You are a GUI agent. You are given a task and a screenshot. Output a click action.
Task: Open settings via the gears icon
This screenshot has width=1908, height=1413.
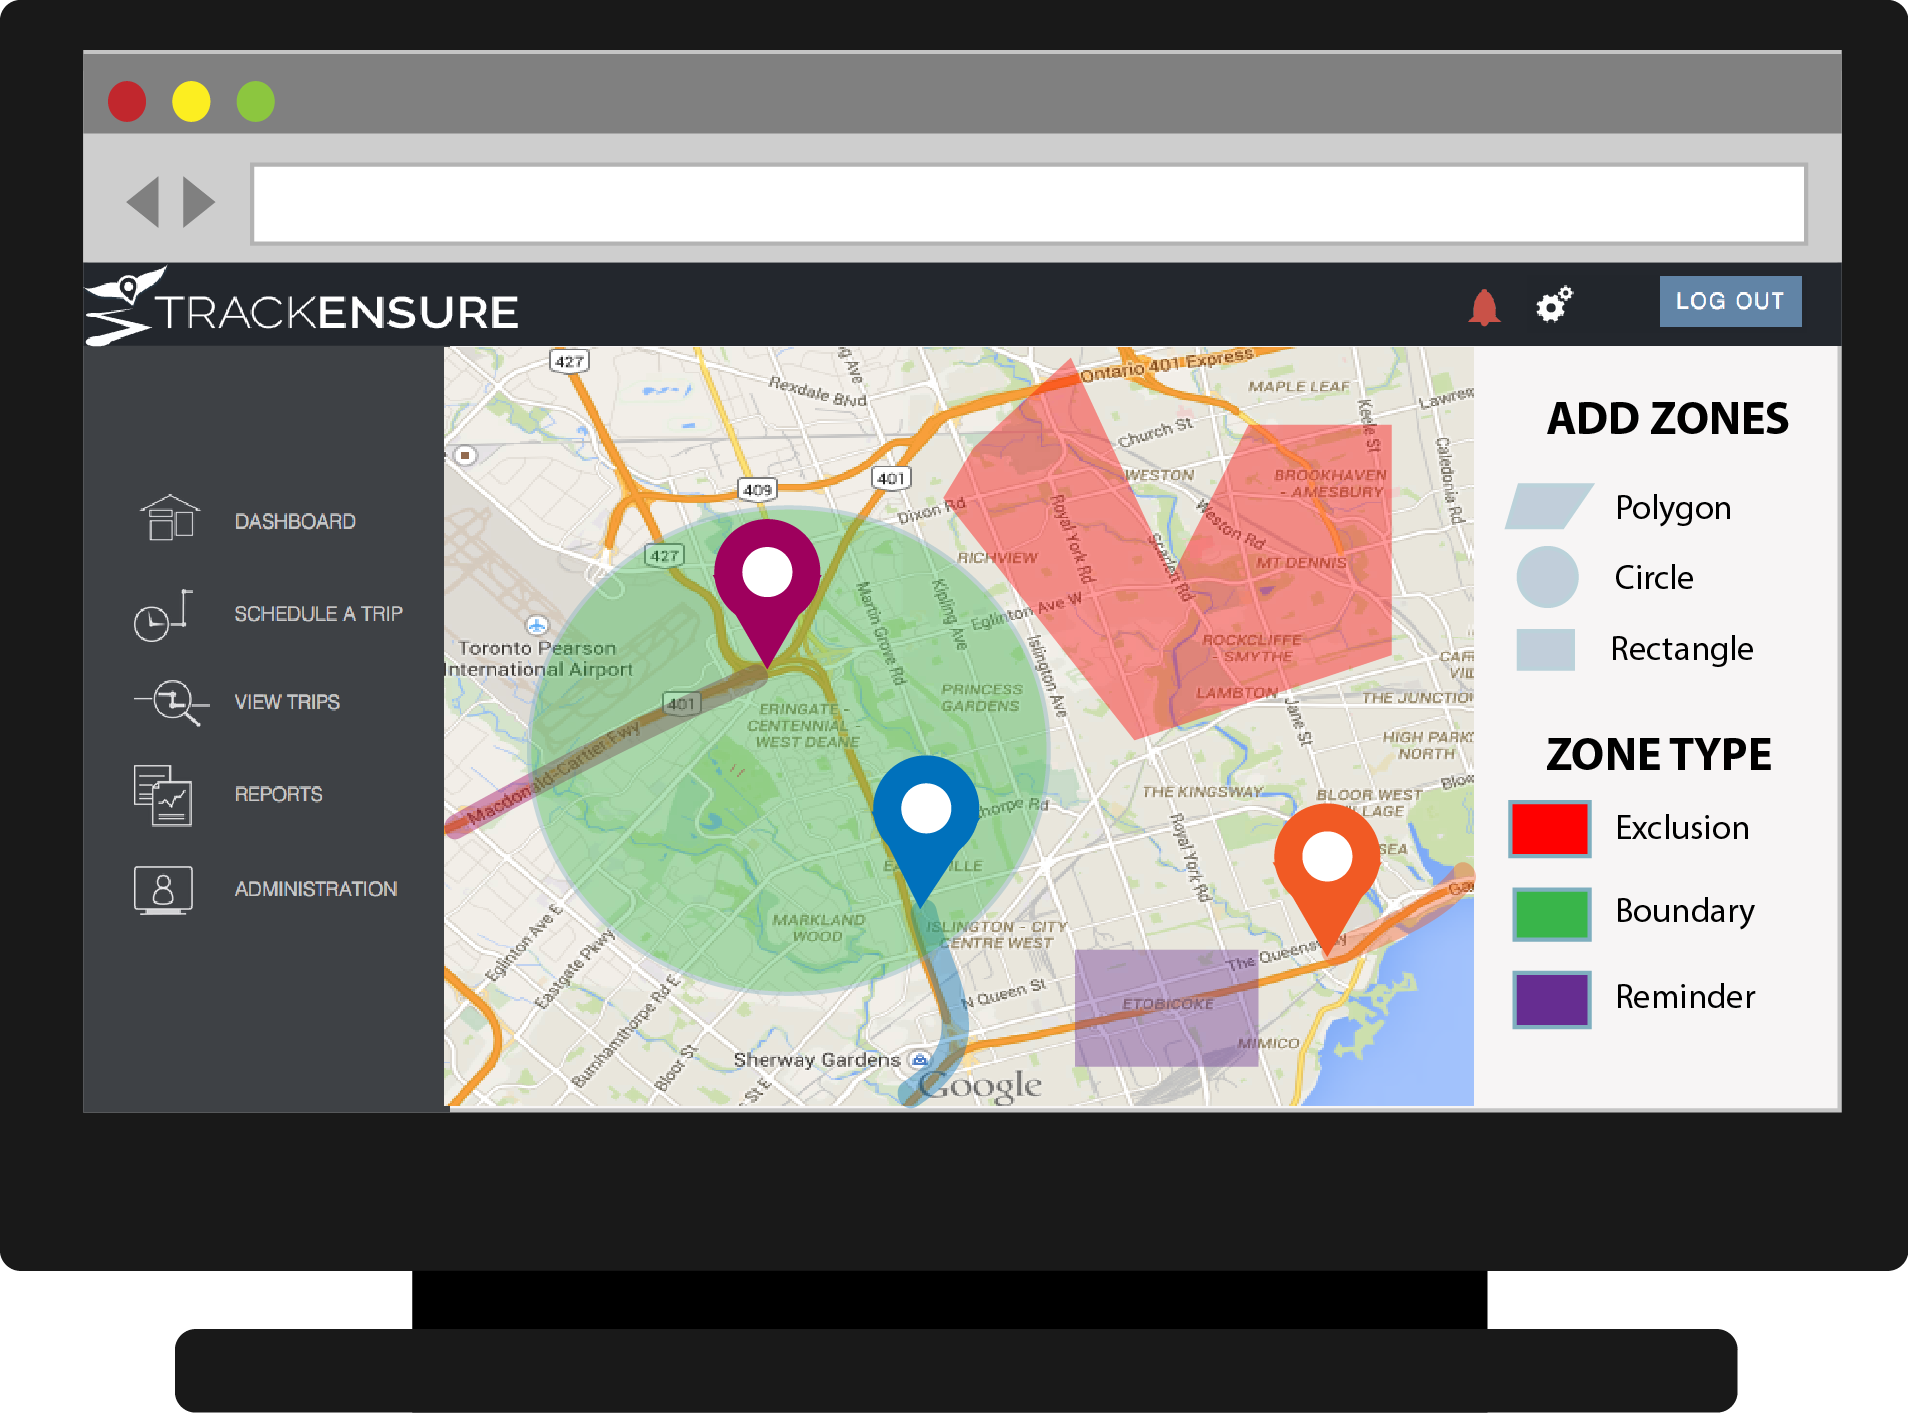(1554, 304)
